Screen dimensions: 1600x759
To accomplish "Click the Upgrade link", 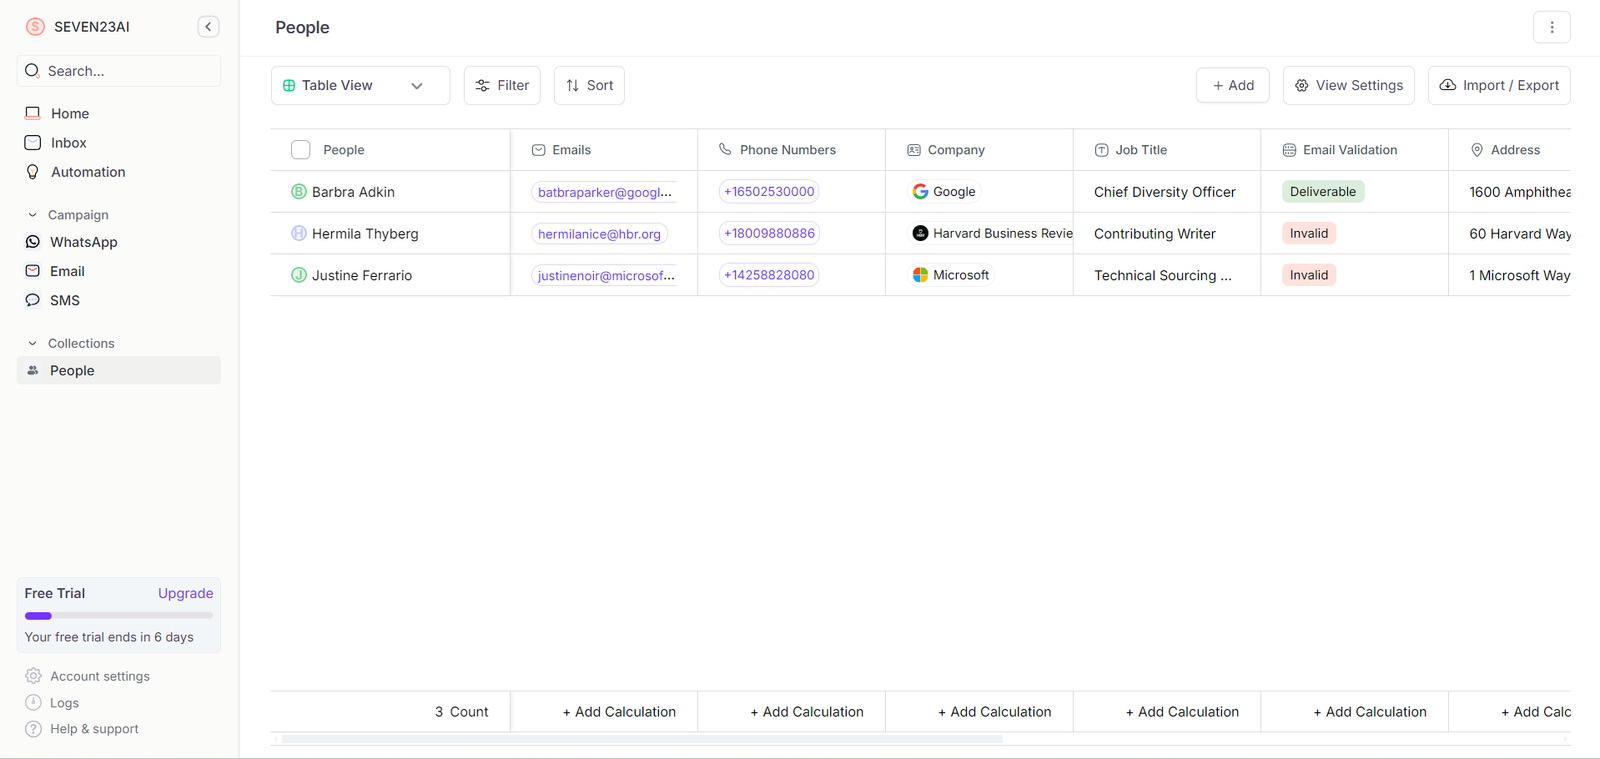I will (x=185, y=593).
